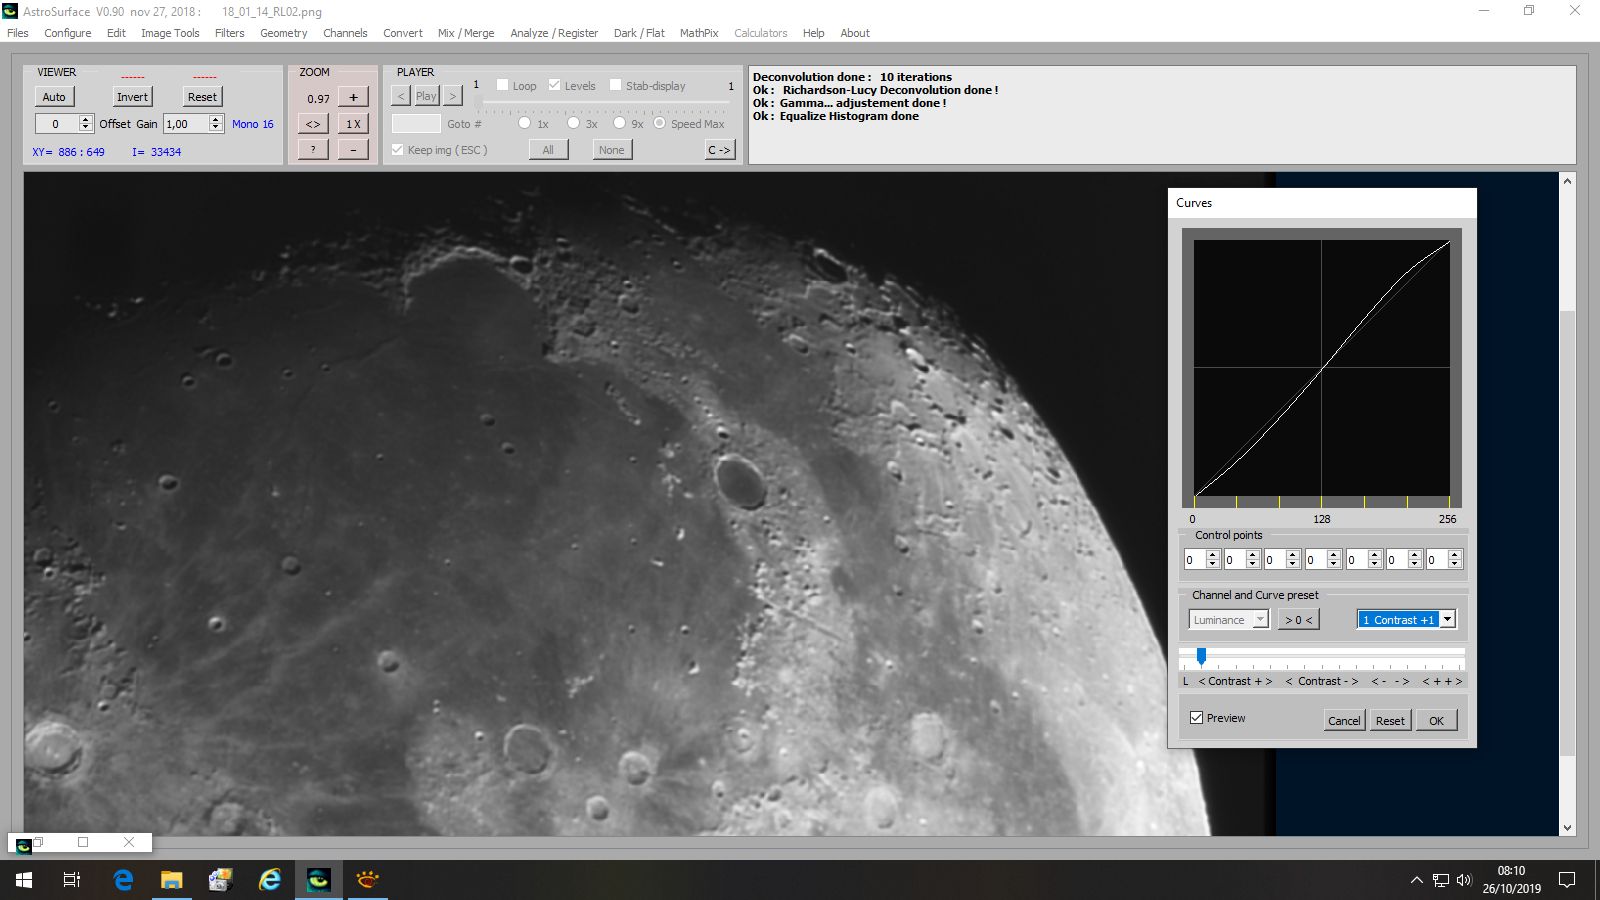The width and height of the screenshot is (1600, 900).
Task: Select the Speed Max radio button
Action: click(660, 123)
